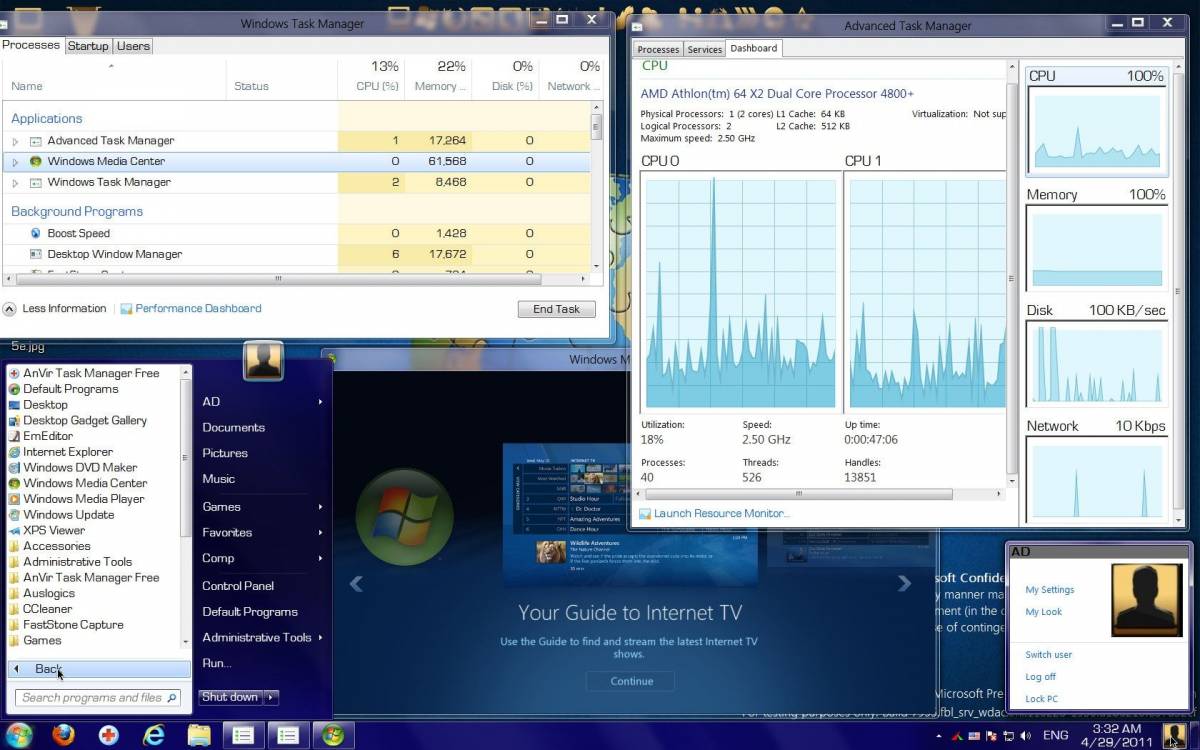The width and height of the screenshot is (1200, 750).
Task: Sort processes by the CPU (%) column
Action: (377, 86)
